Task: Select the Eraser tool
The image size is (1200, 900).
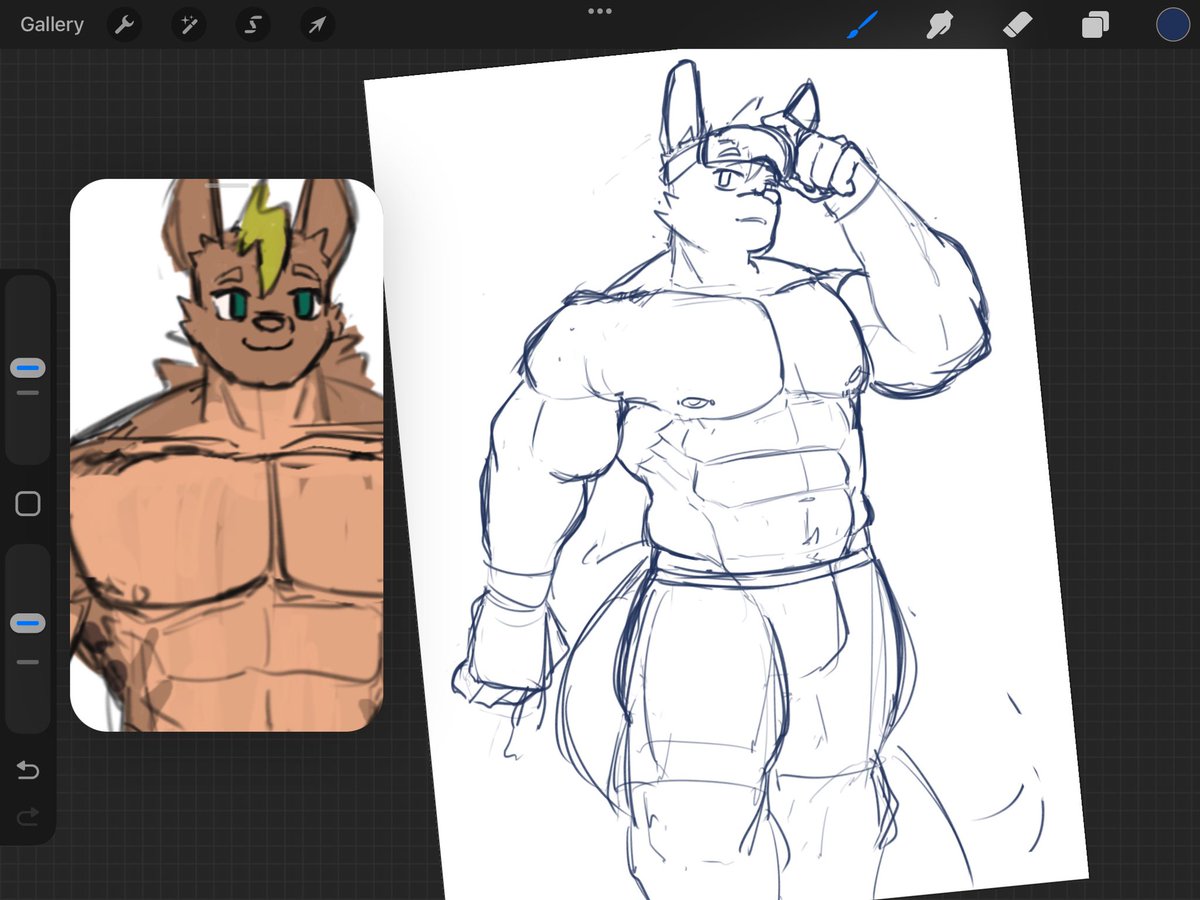Action: [1016, 25]
